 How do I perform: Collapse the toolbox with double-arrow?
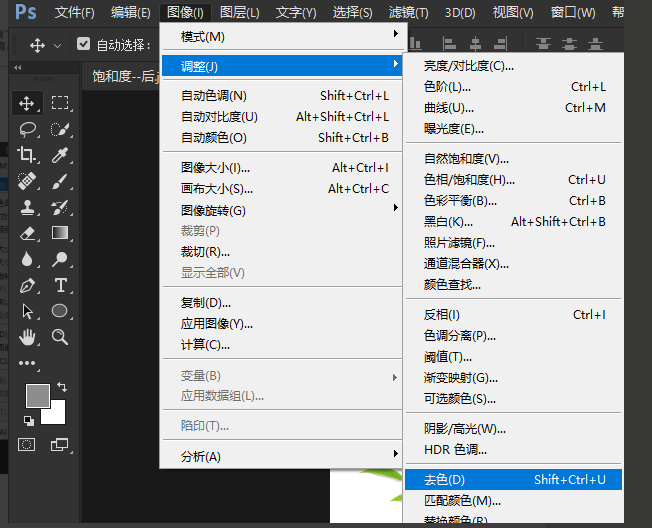click(x=18, y=67)
